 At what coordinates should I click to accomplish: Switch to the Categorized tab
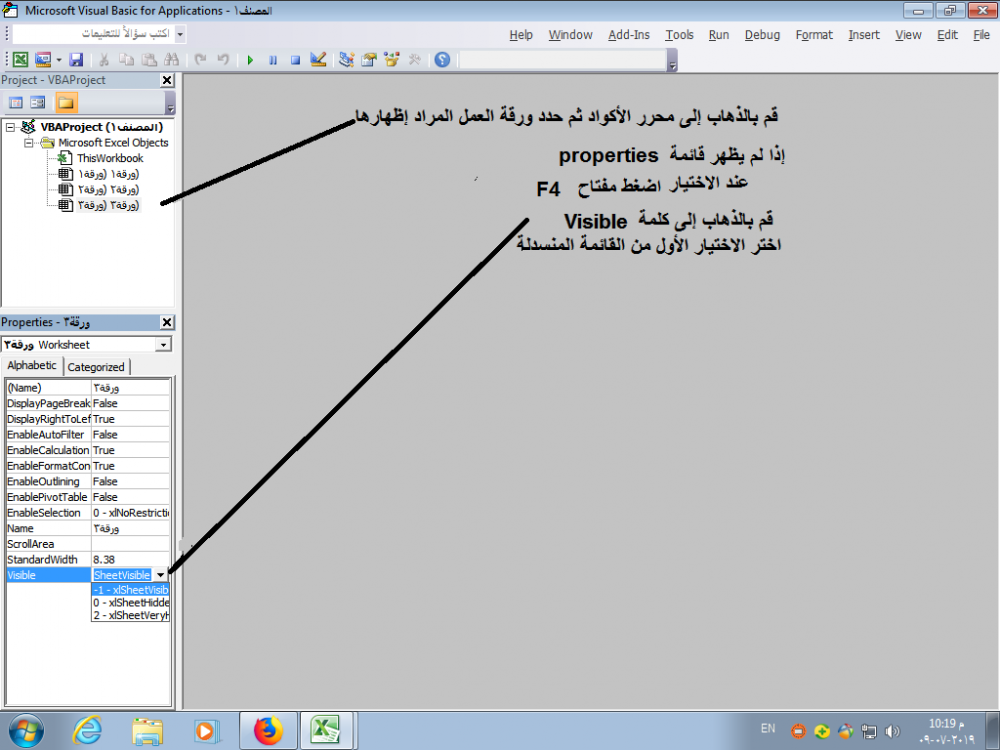pos(96,367)
